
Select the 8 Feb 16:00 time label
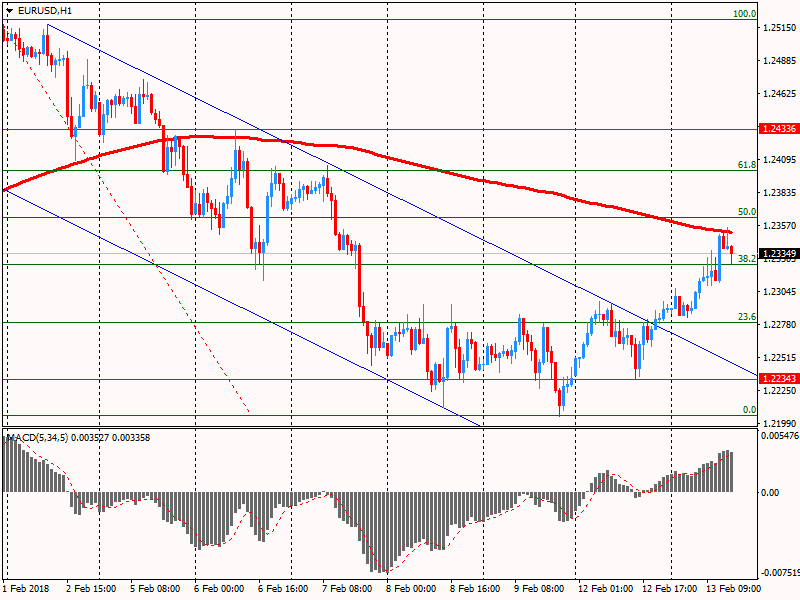475,589
